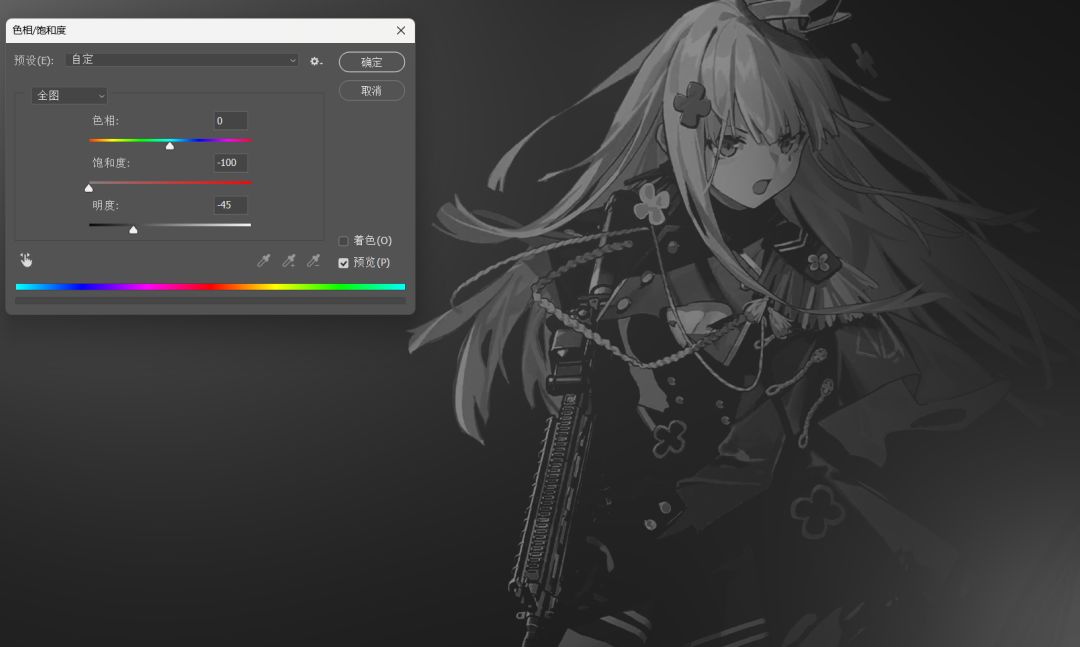Open the preset options gear menu
Viewport: 1080px width, 647px height.
pyautogui.click(x=315, y=61)
